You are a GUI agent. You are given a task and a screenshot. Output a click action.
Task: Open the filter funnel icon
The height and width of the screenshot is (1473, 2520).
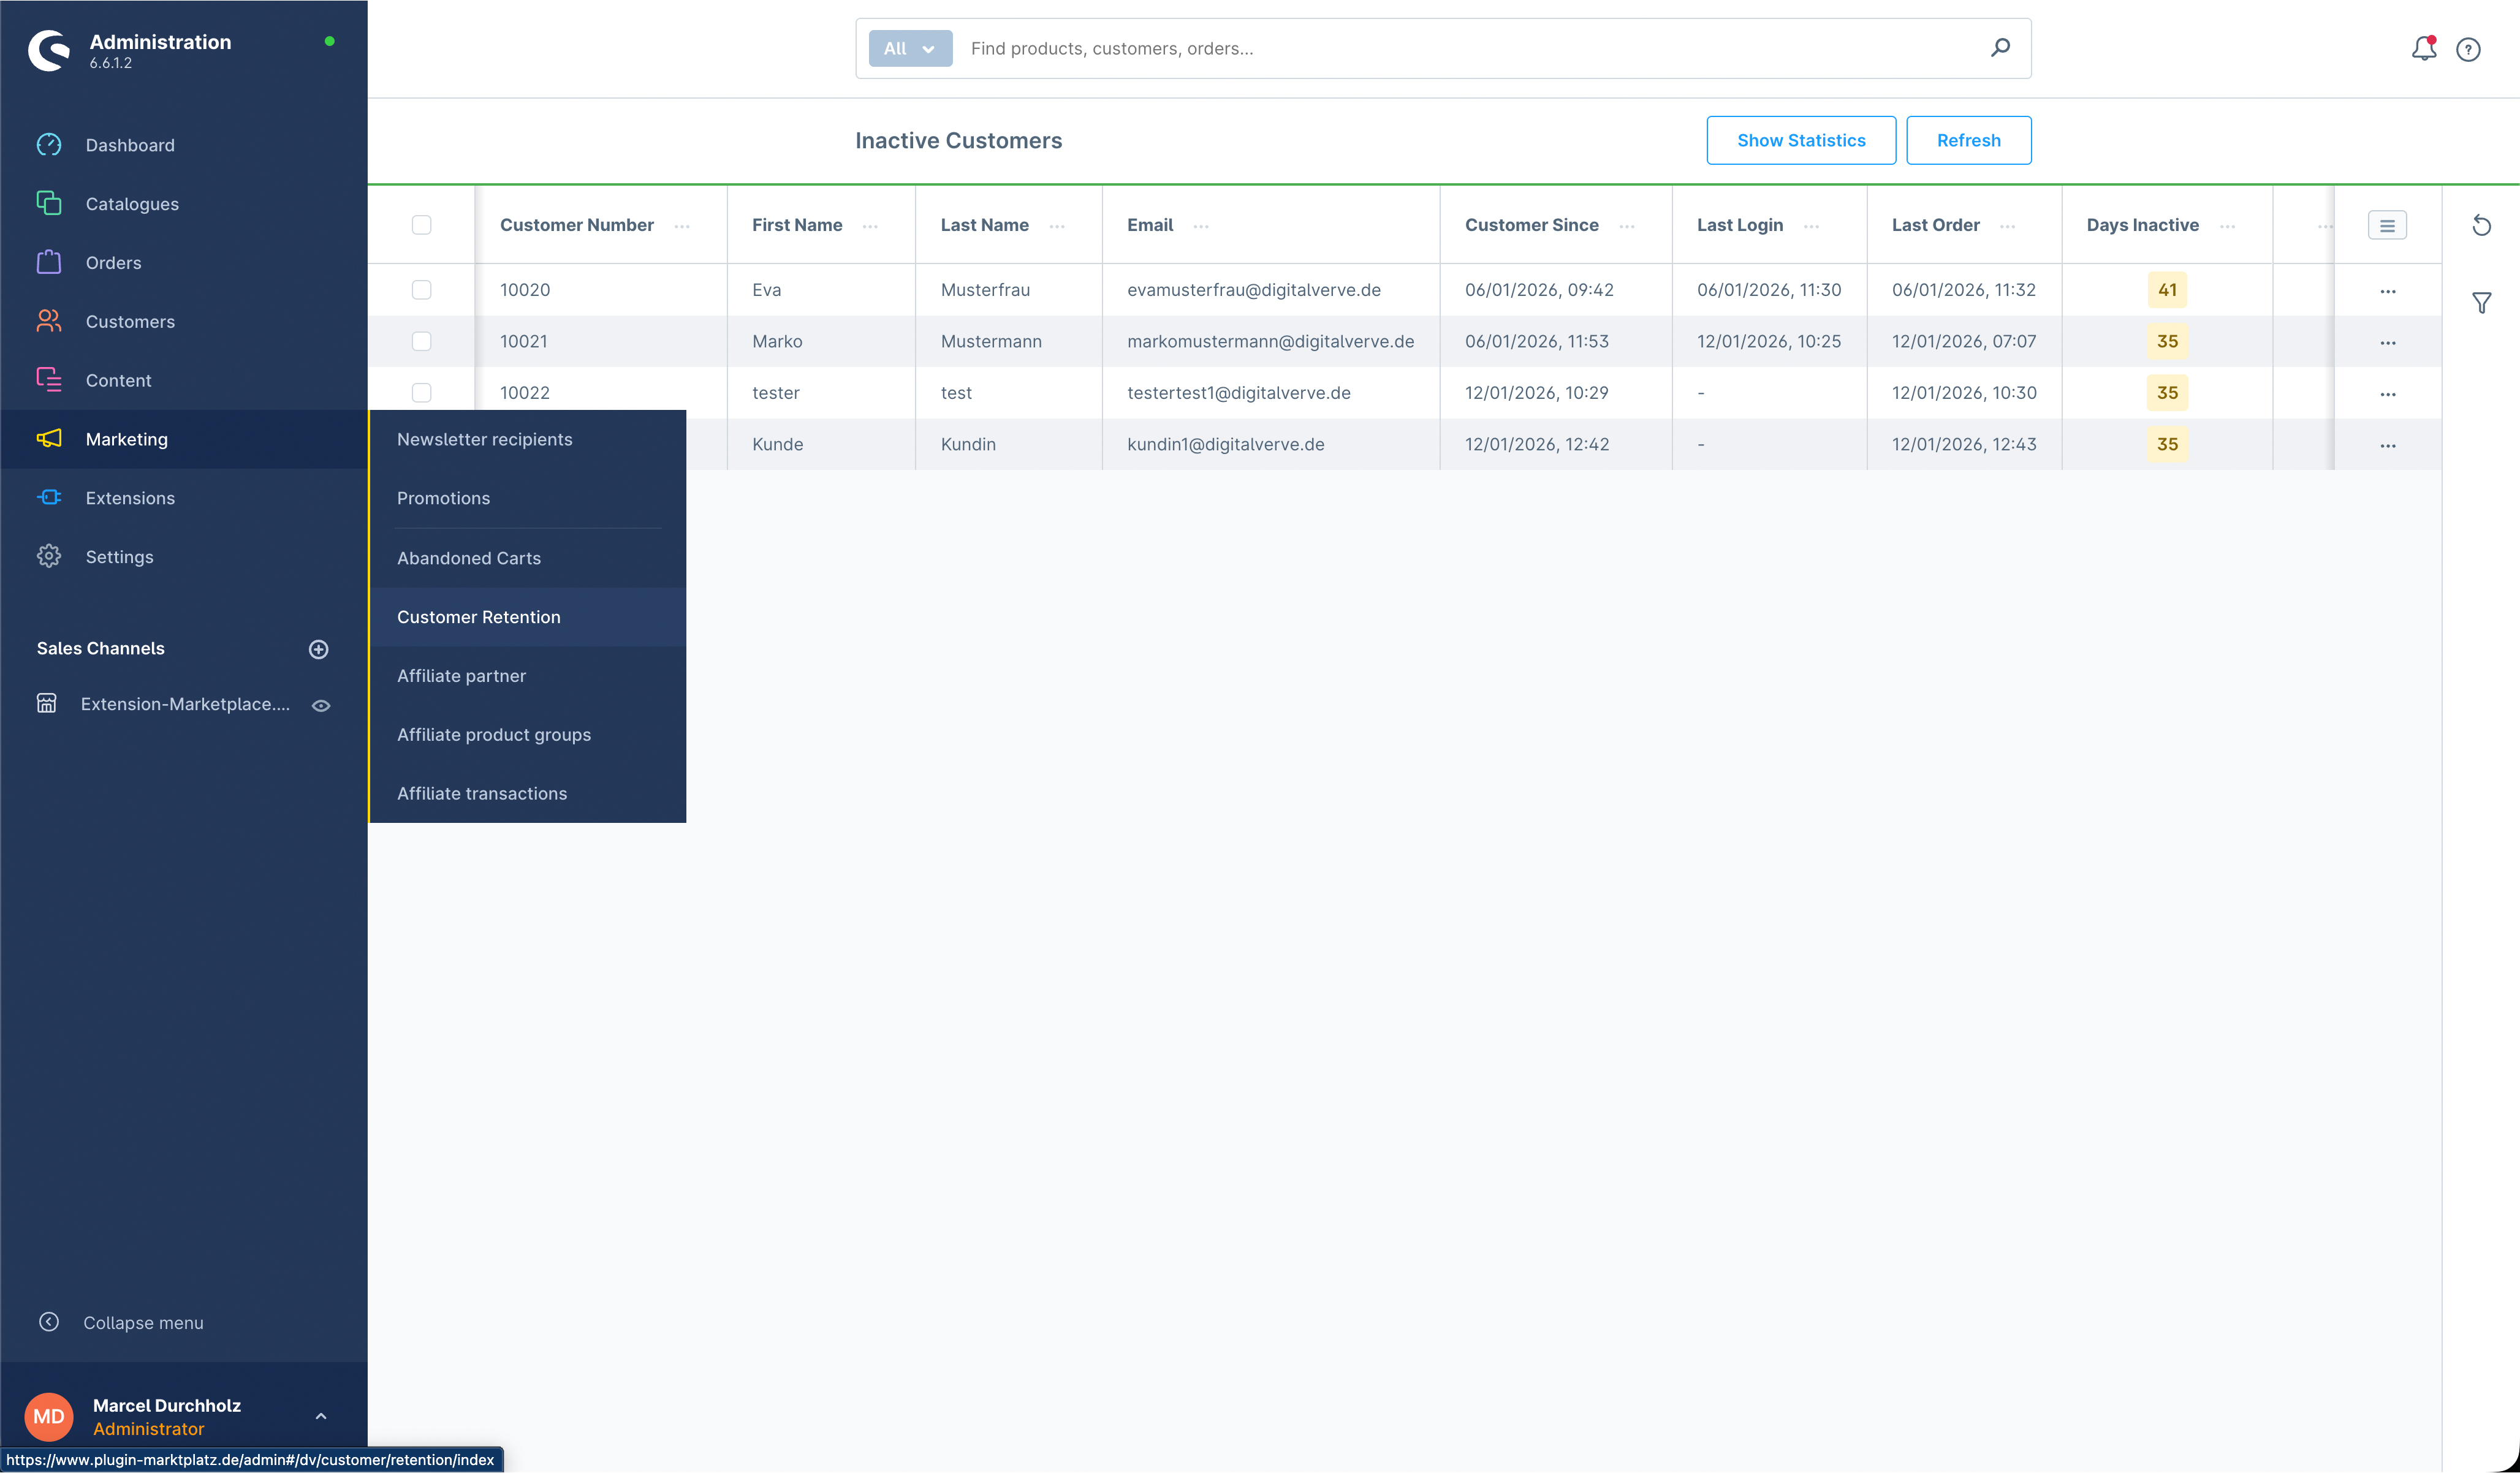click(2481, 302)
